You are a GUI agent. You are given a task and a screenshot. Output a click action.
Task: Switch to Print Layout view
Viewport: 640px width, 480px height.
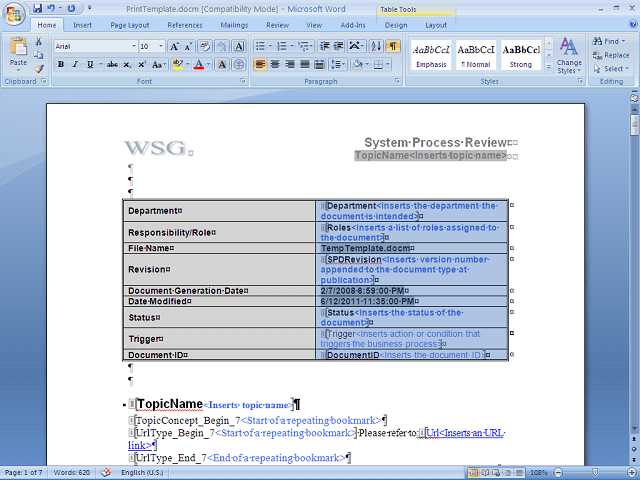474,473
